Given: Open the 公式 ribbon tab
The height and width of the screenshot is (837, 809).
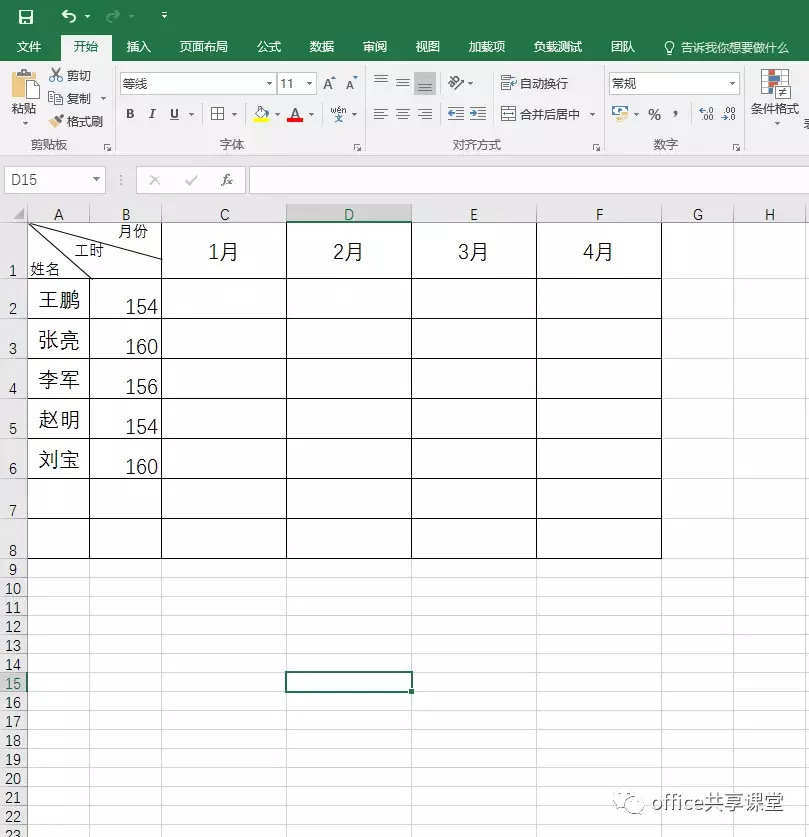Looking at the screenshot, I should pyautogui.click(x=268, y=46).
